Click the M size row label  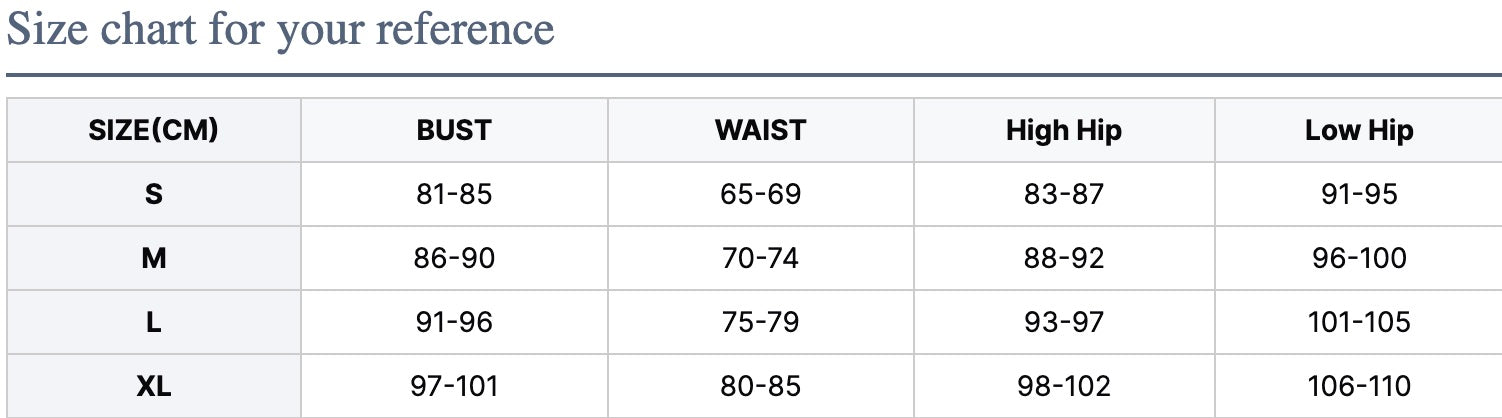(x=153, y=258)
